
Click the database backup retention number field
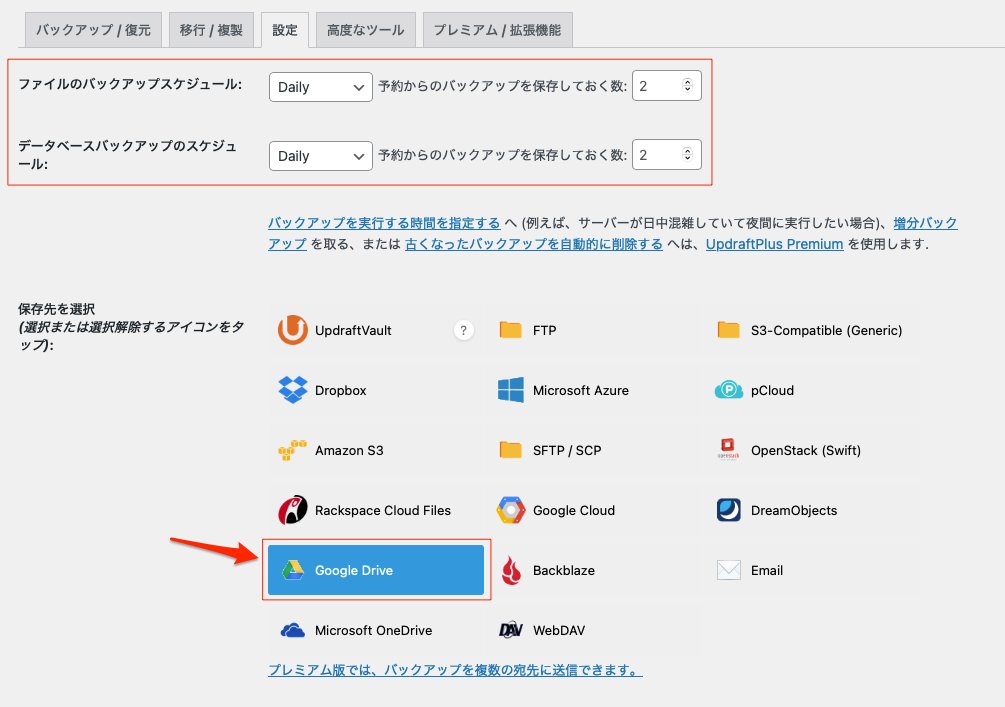656,156
